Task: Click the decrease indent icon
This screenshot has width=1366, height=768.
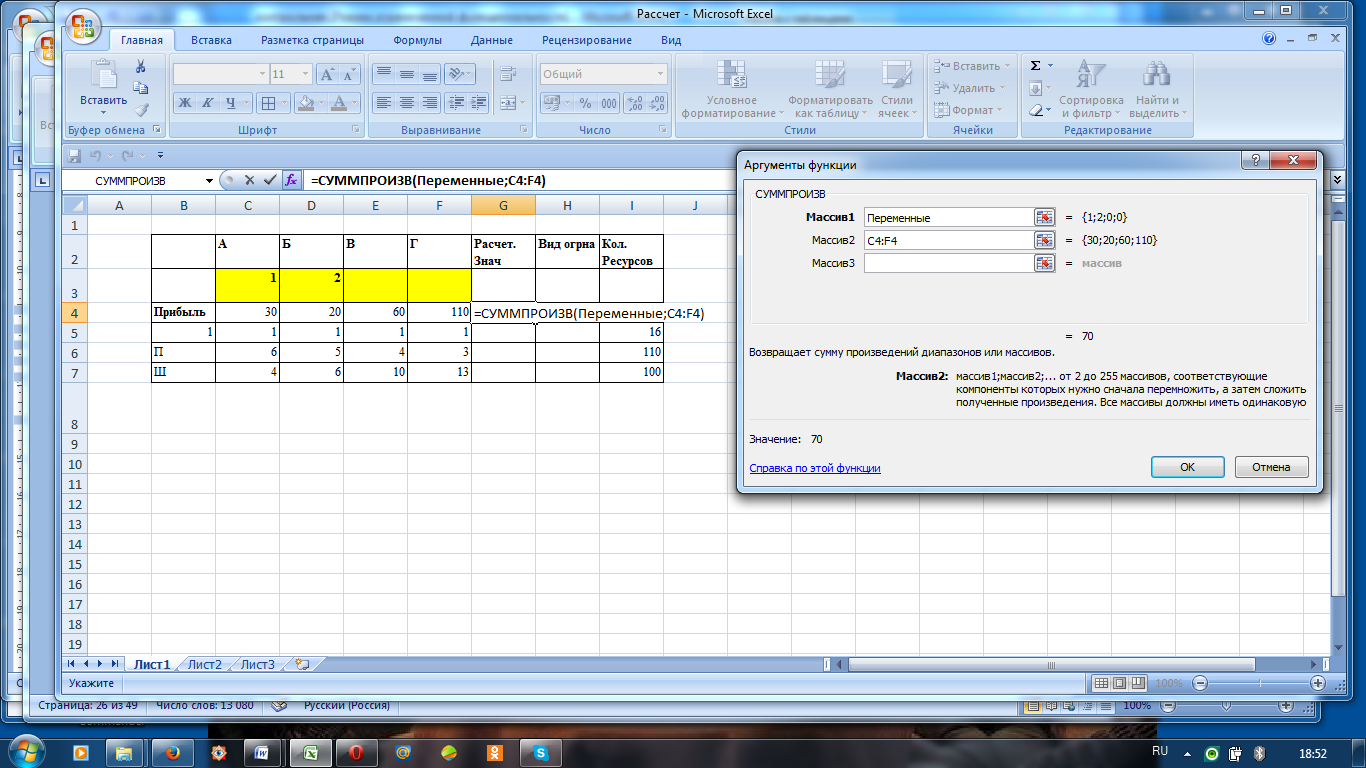Action: [455, 103]
